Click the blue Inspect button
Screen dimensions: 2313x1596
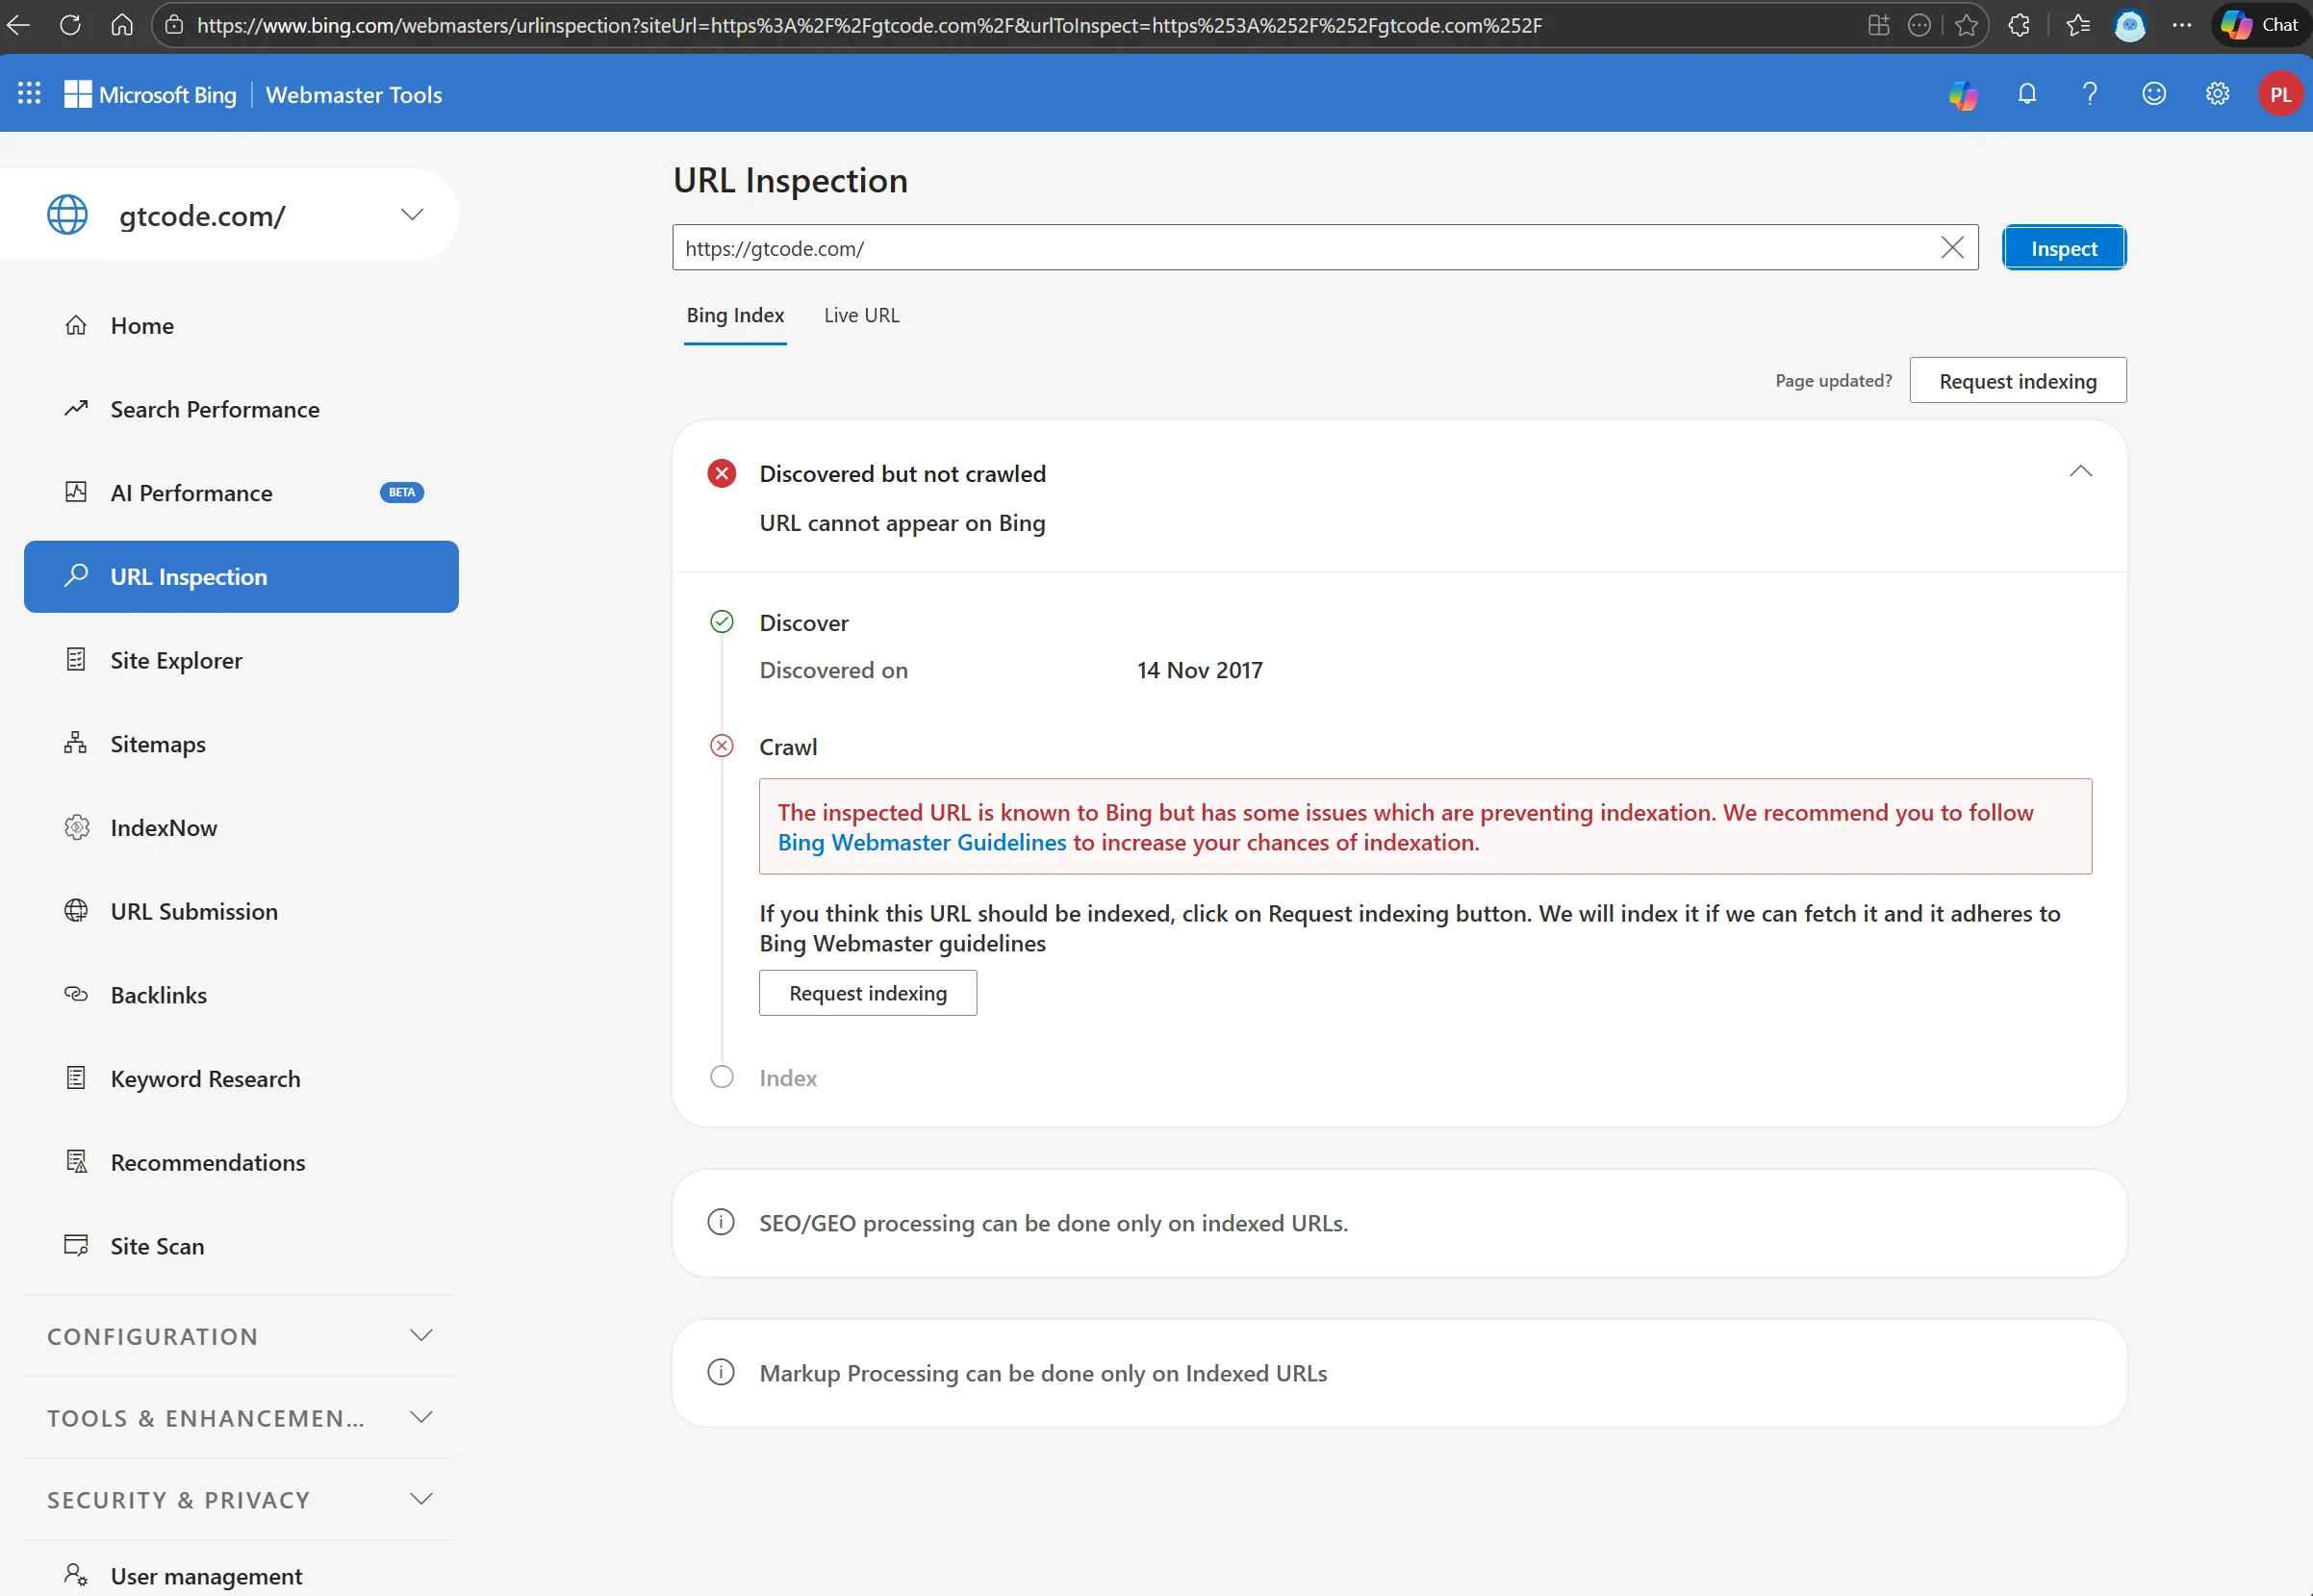(2063, 248)
